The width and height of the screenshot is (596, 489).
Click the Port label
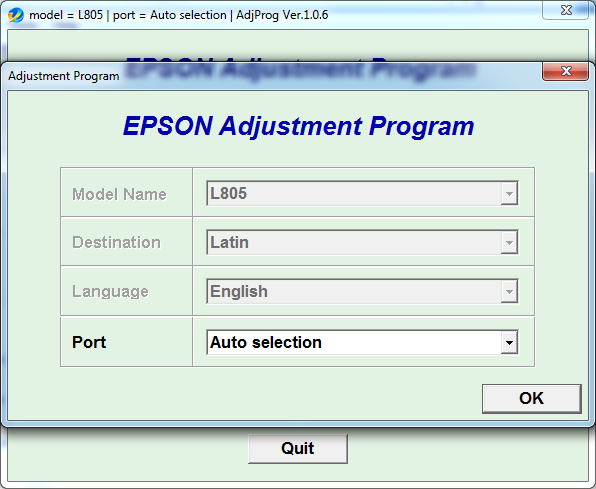click(x=89, y=342)
